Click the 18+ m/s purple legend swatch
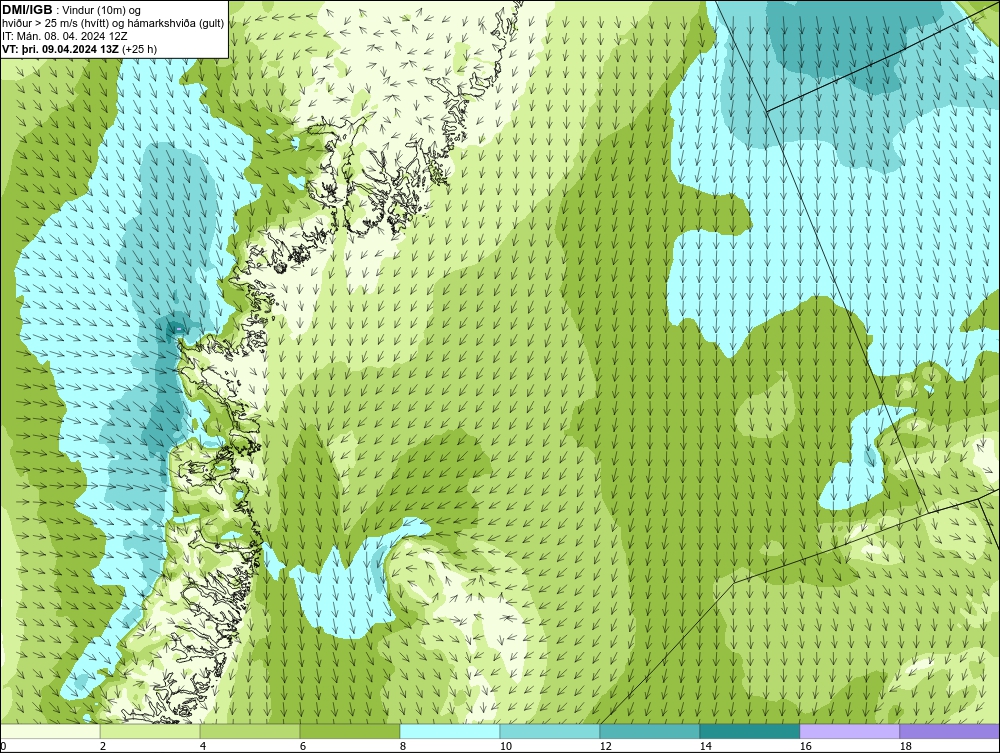Viewport: 1000px width, 753px height. (x=950, y=731)
